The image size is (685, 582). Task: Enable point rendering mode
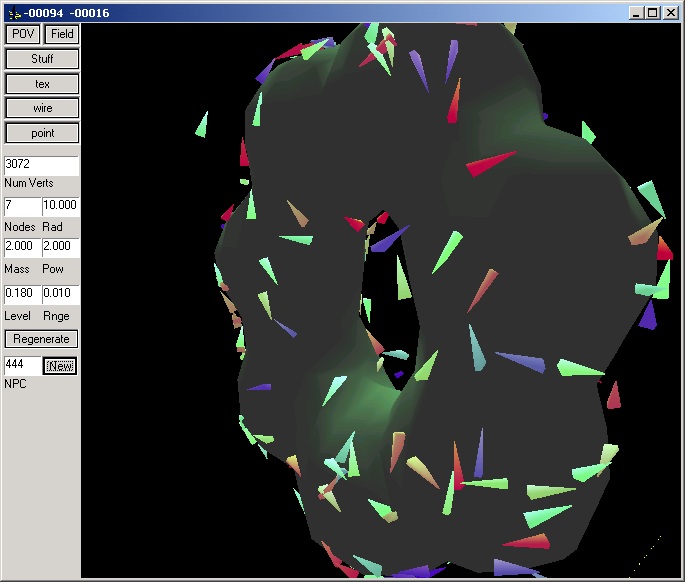point(42,133)
